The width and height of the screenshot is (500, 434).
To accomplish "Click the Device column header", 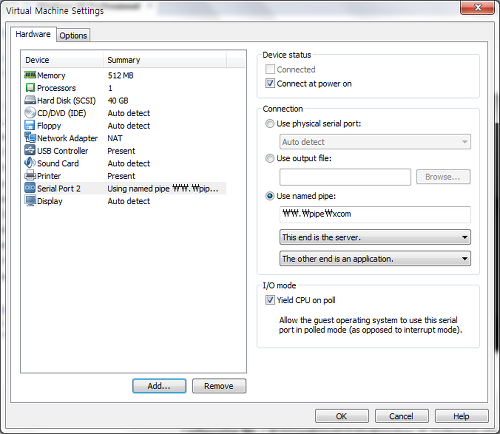I will [x=63, y=60].
